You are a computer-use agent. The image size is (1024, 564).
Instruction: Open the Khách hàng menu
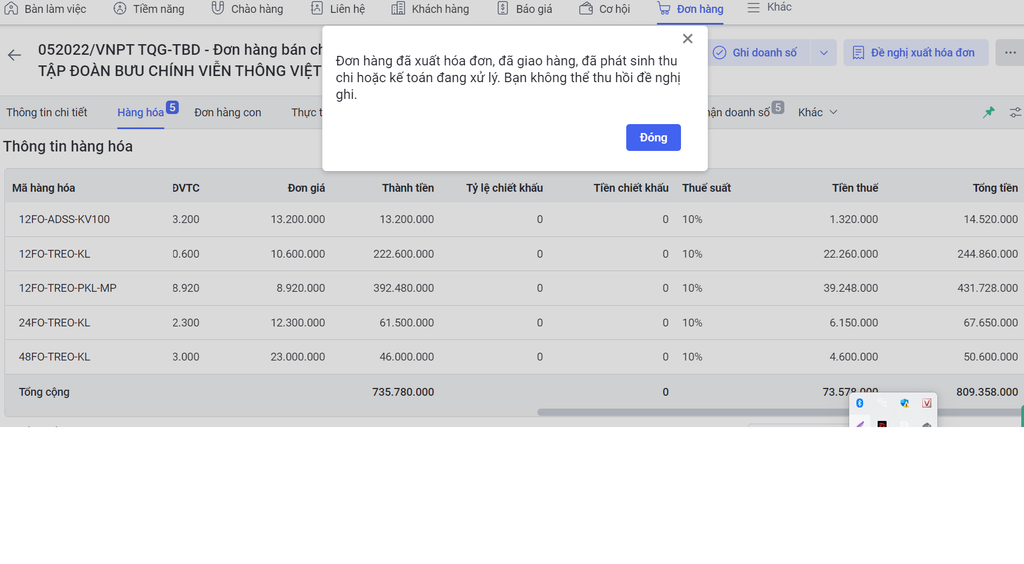(430, 9)
